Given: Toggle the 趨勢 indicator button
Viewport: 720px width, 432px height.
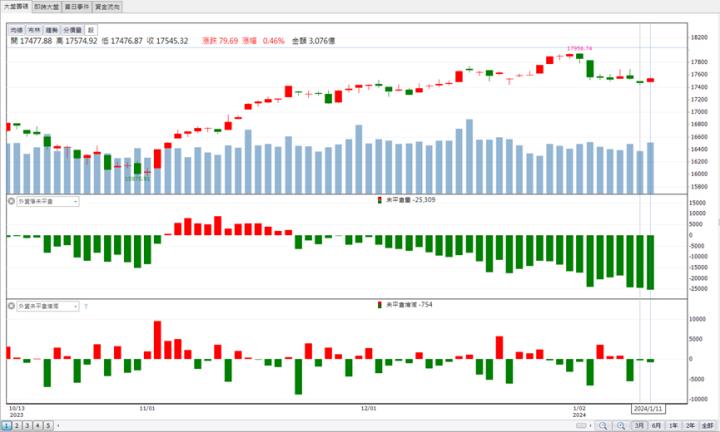Looking at the screenshot, I should 51,30.
